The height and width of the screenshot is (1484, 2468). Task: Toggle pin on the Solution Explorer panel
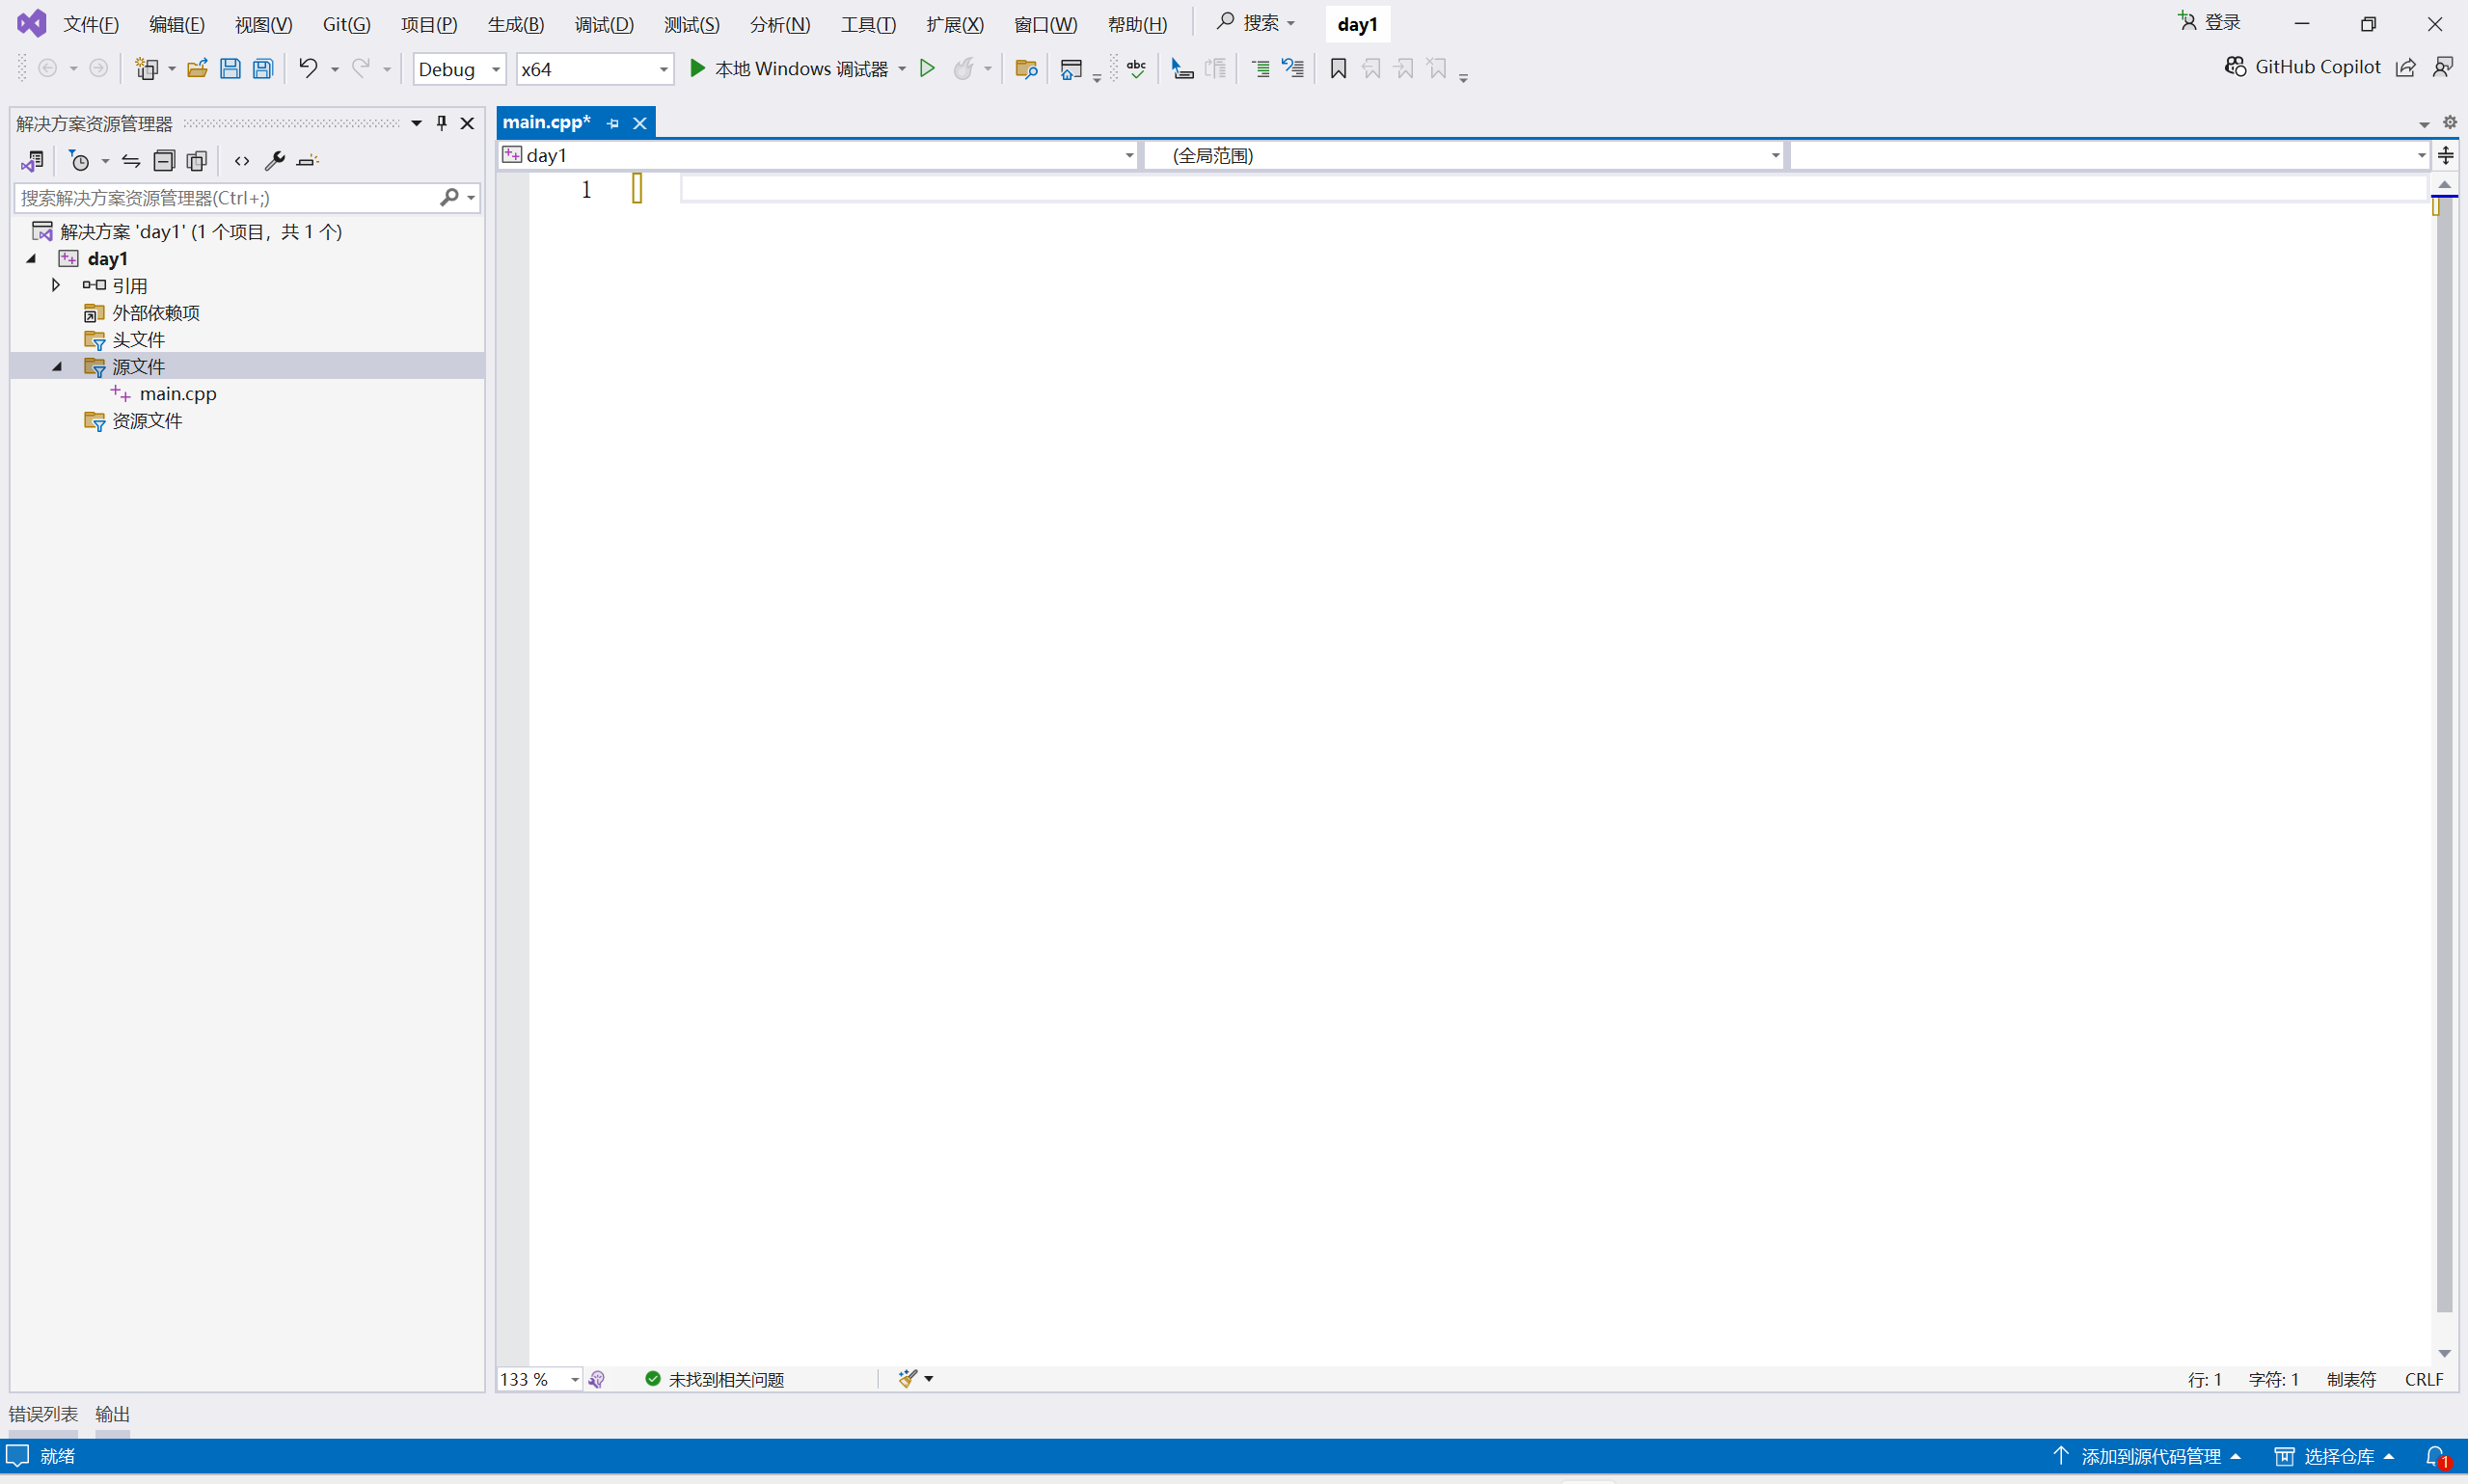coord(442,123)
